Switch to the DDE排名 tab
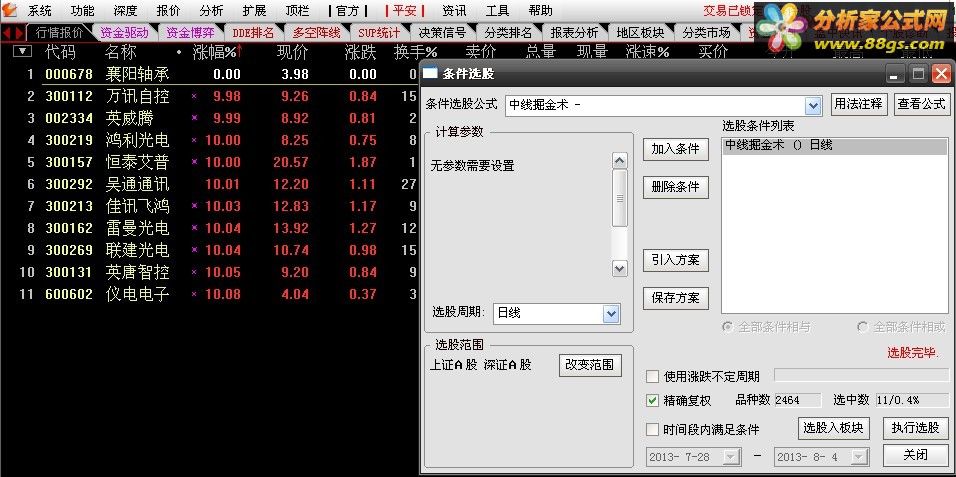Screen dimensions: 956x477 coord(253,33)
